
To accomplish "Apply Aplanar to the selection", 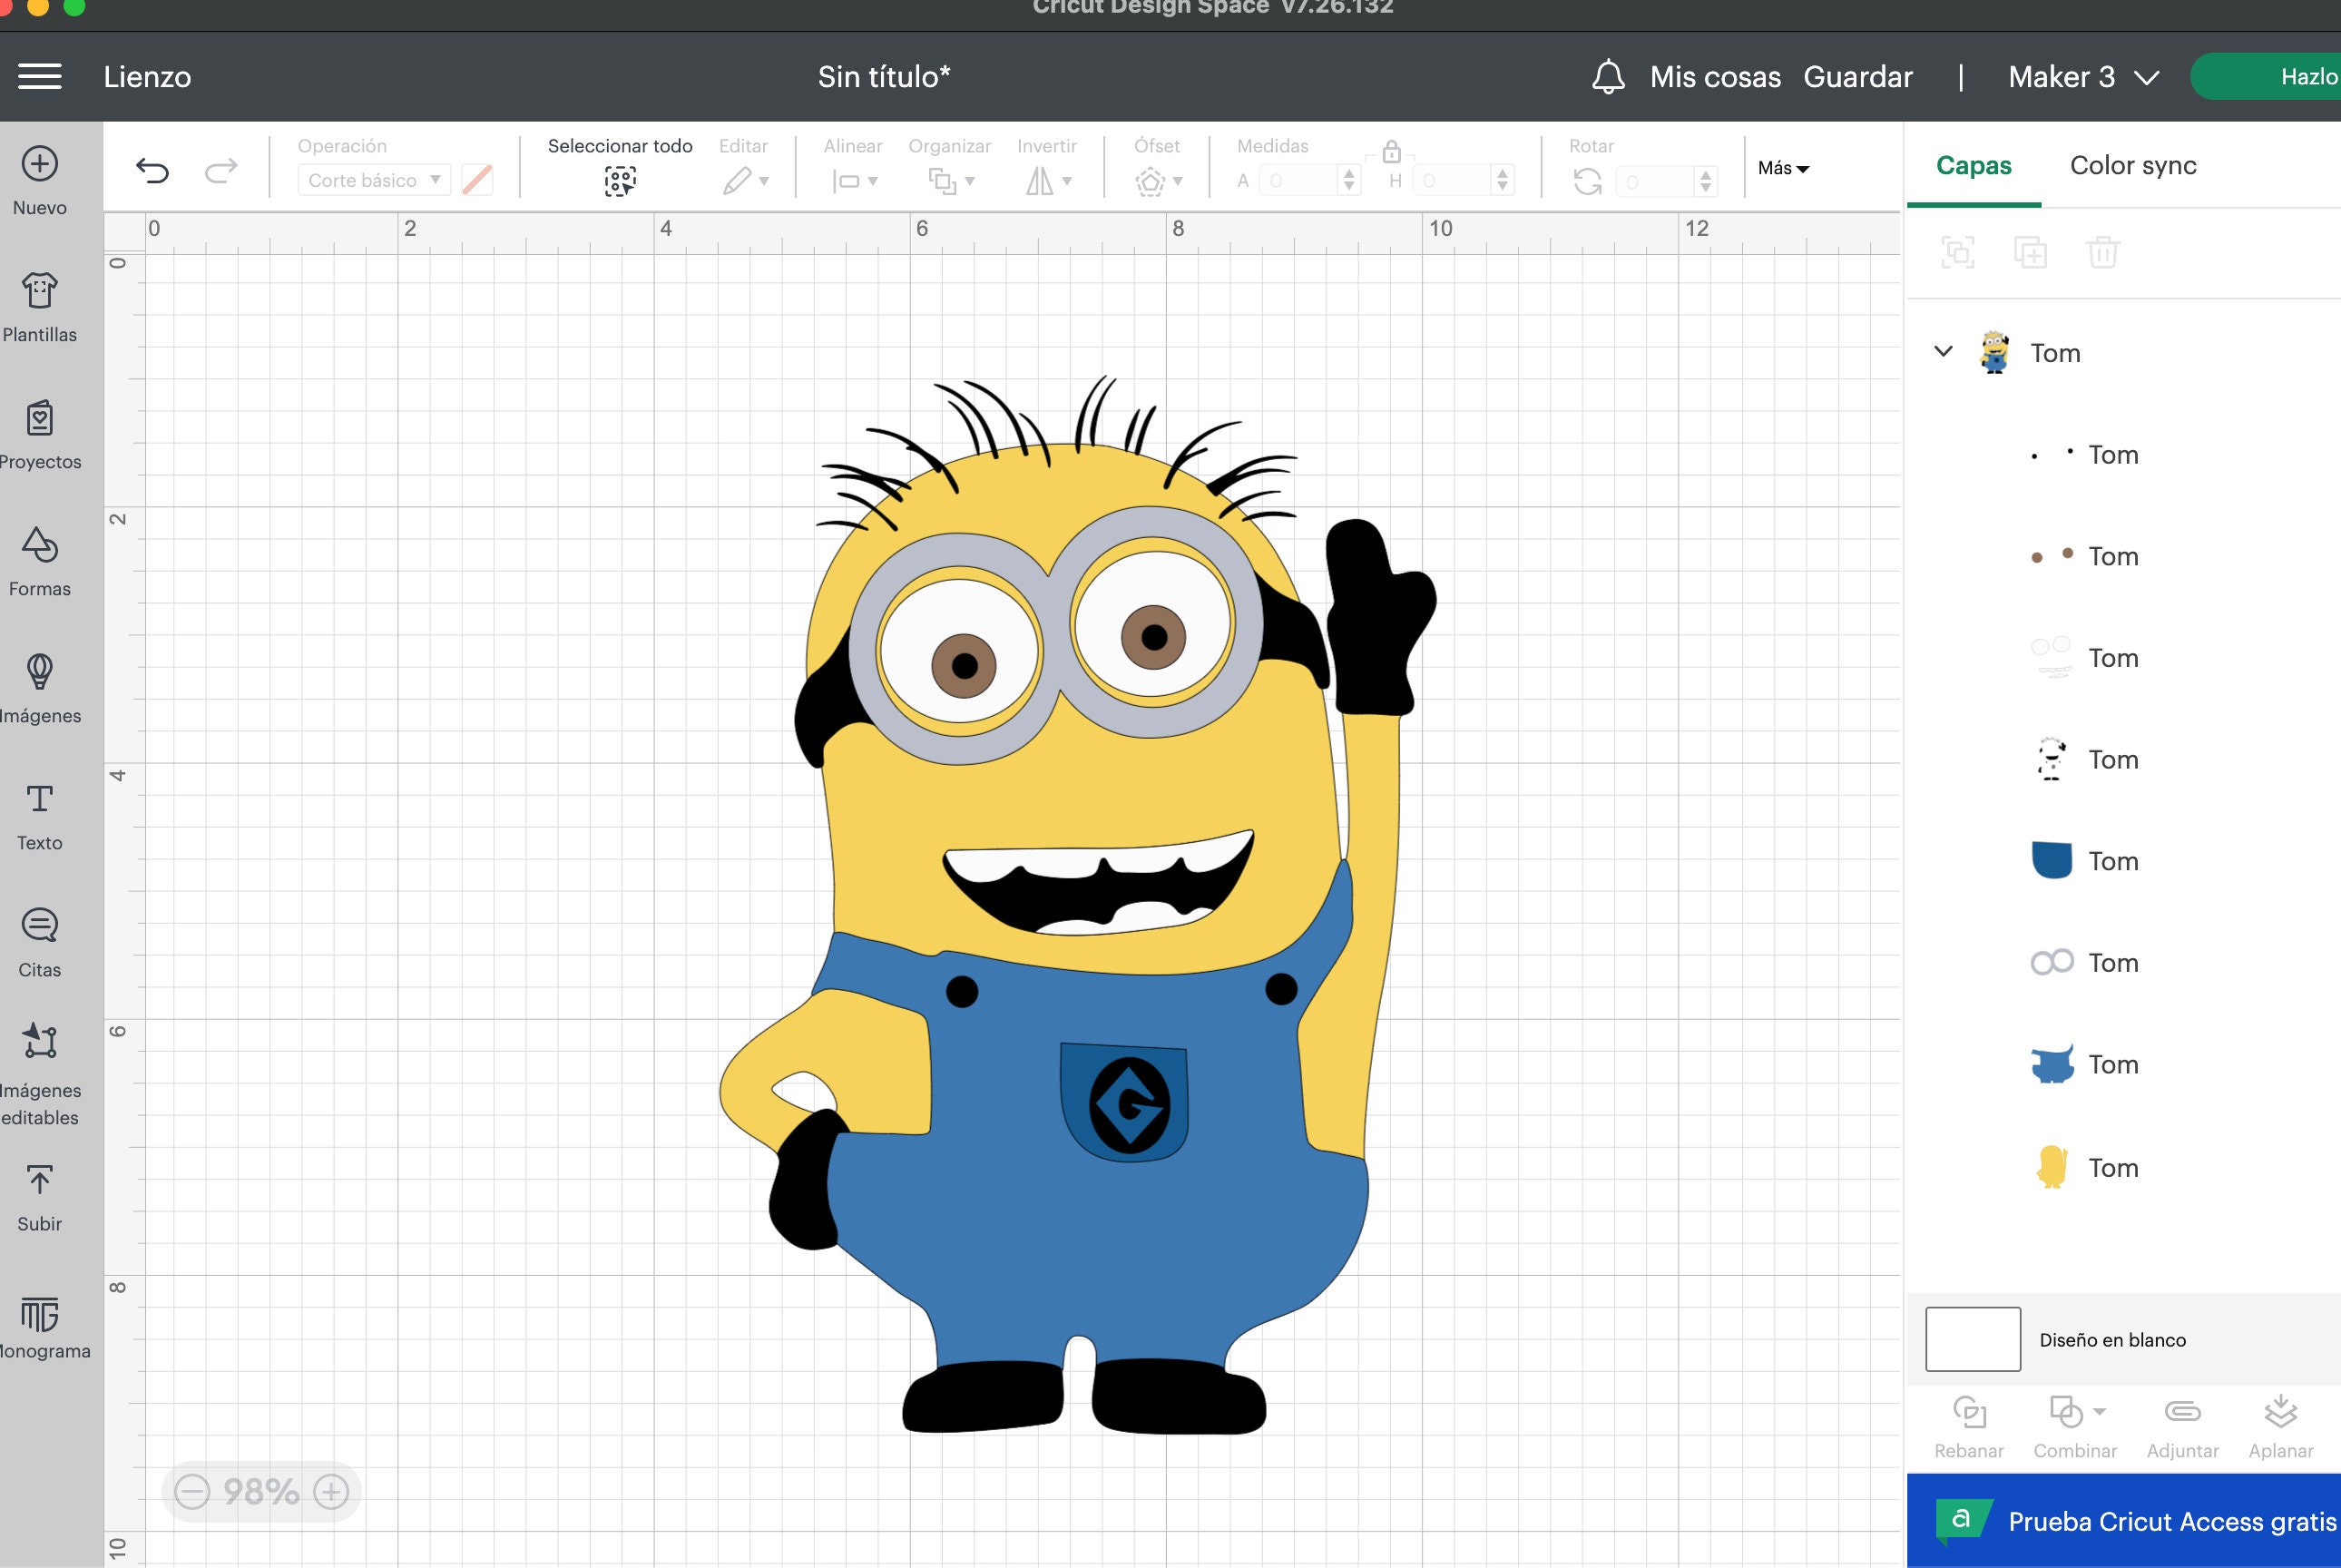I will [x=2281, y=1413].
